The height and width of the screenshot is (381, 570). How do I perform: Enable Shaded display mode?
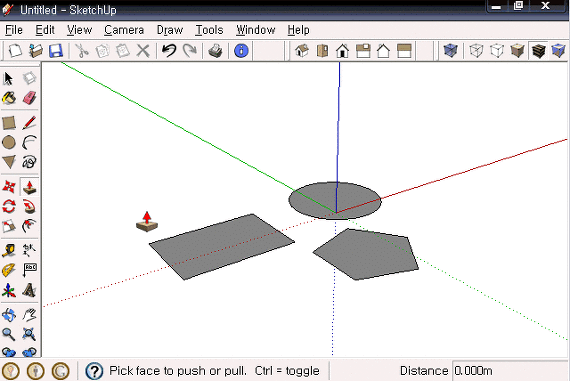(517, 51)
